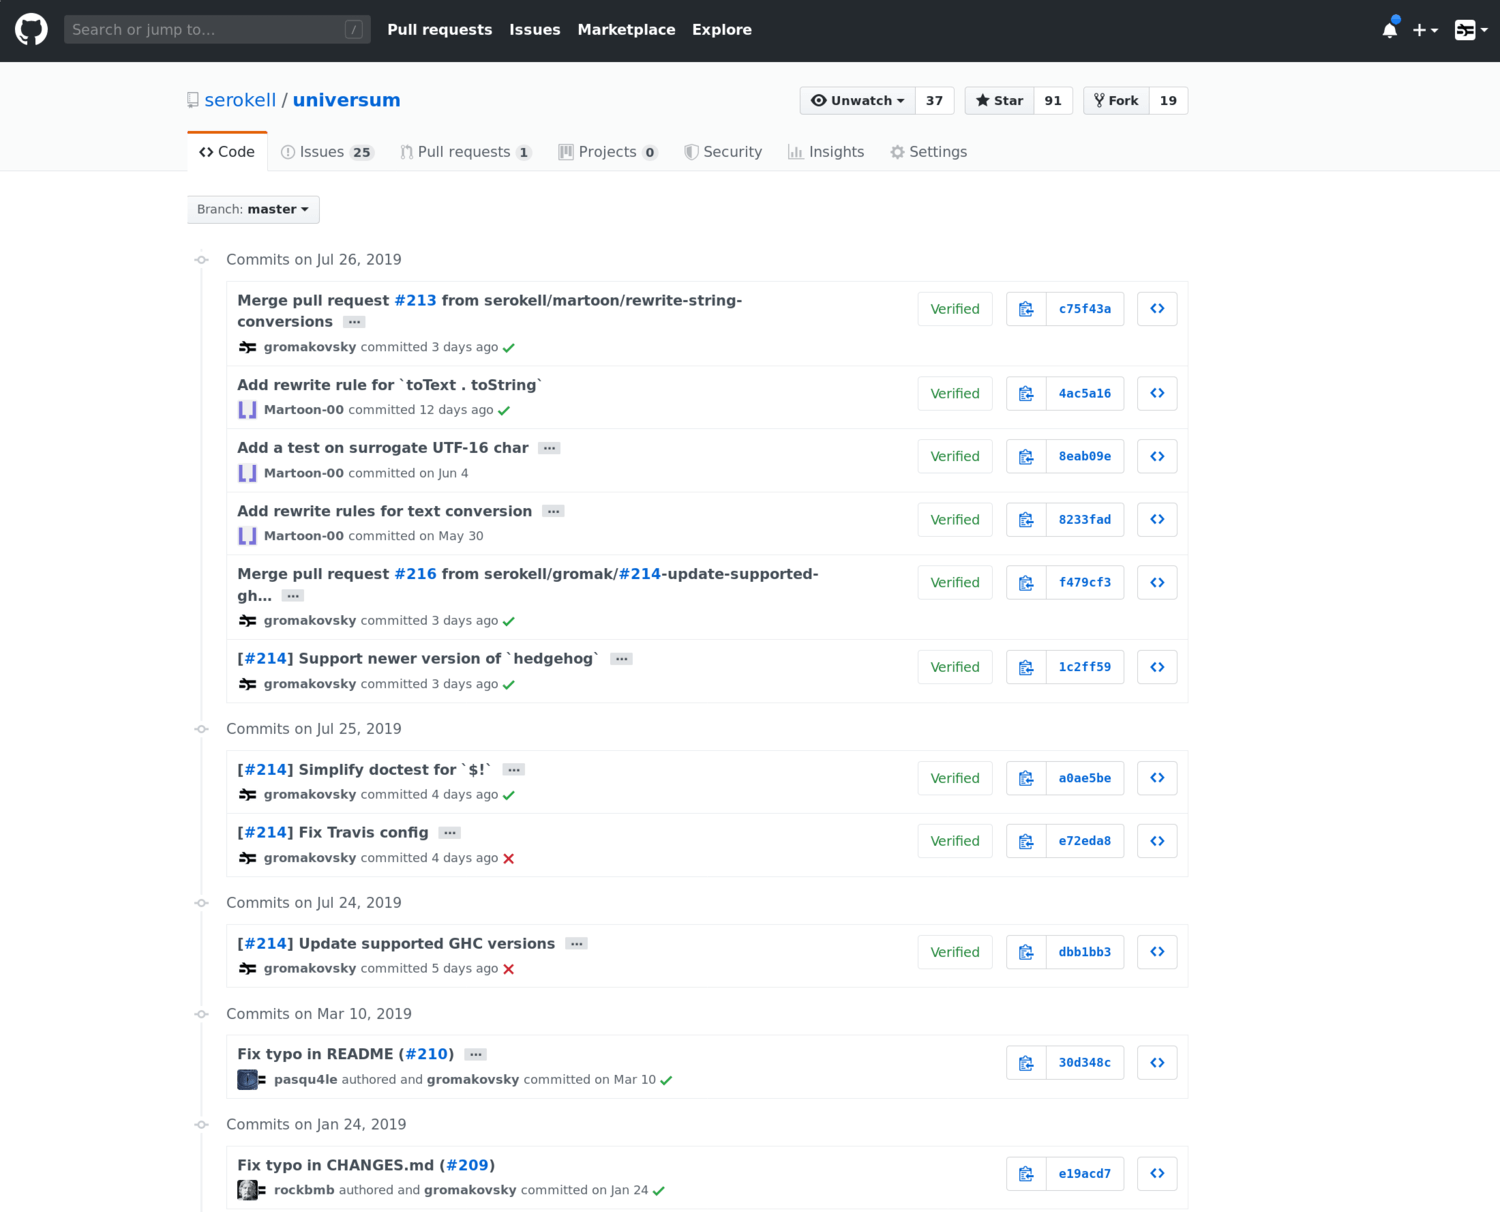Expand description of hedgehog support commit
This screenshot has height=1212, width=1500.
click(621, 659)
